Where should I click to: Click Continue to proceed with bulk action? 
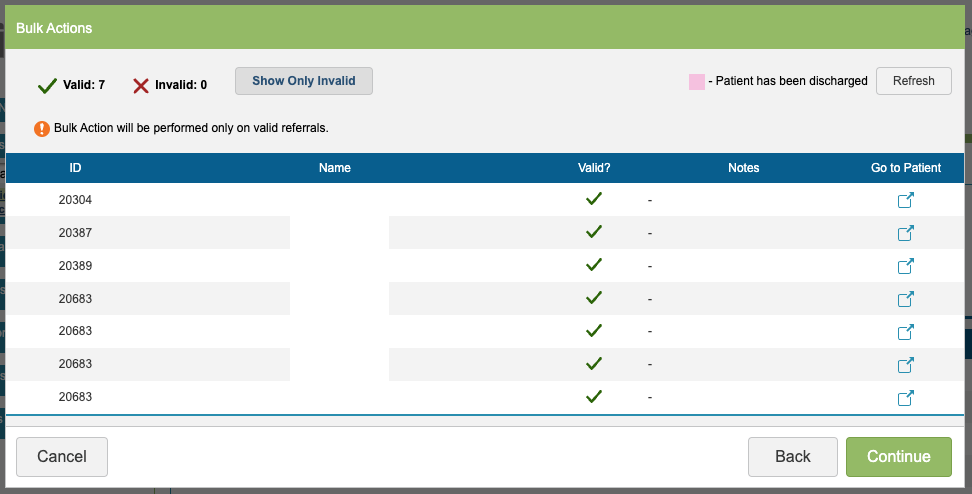click(x=898, y=457)
